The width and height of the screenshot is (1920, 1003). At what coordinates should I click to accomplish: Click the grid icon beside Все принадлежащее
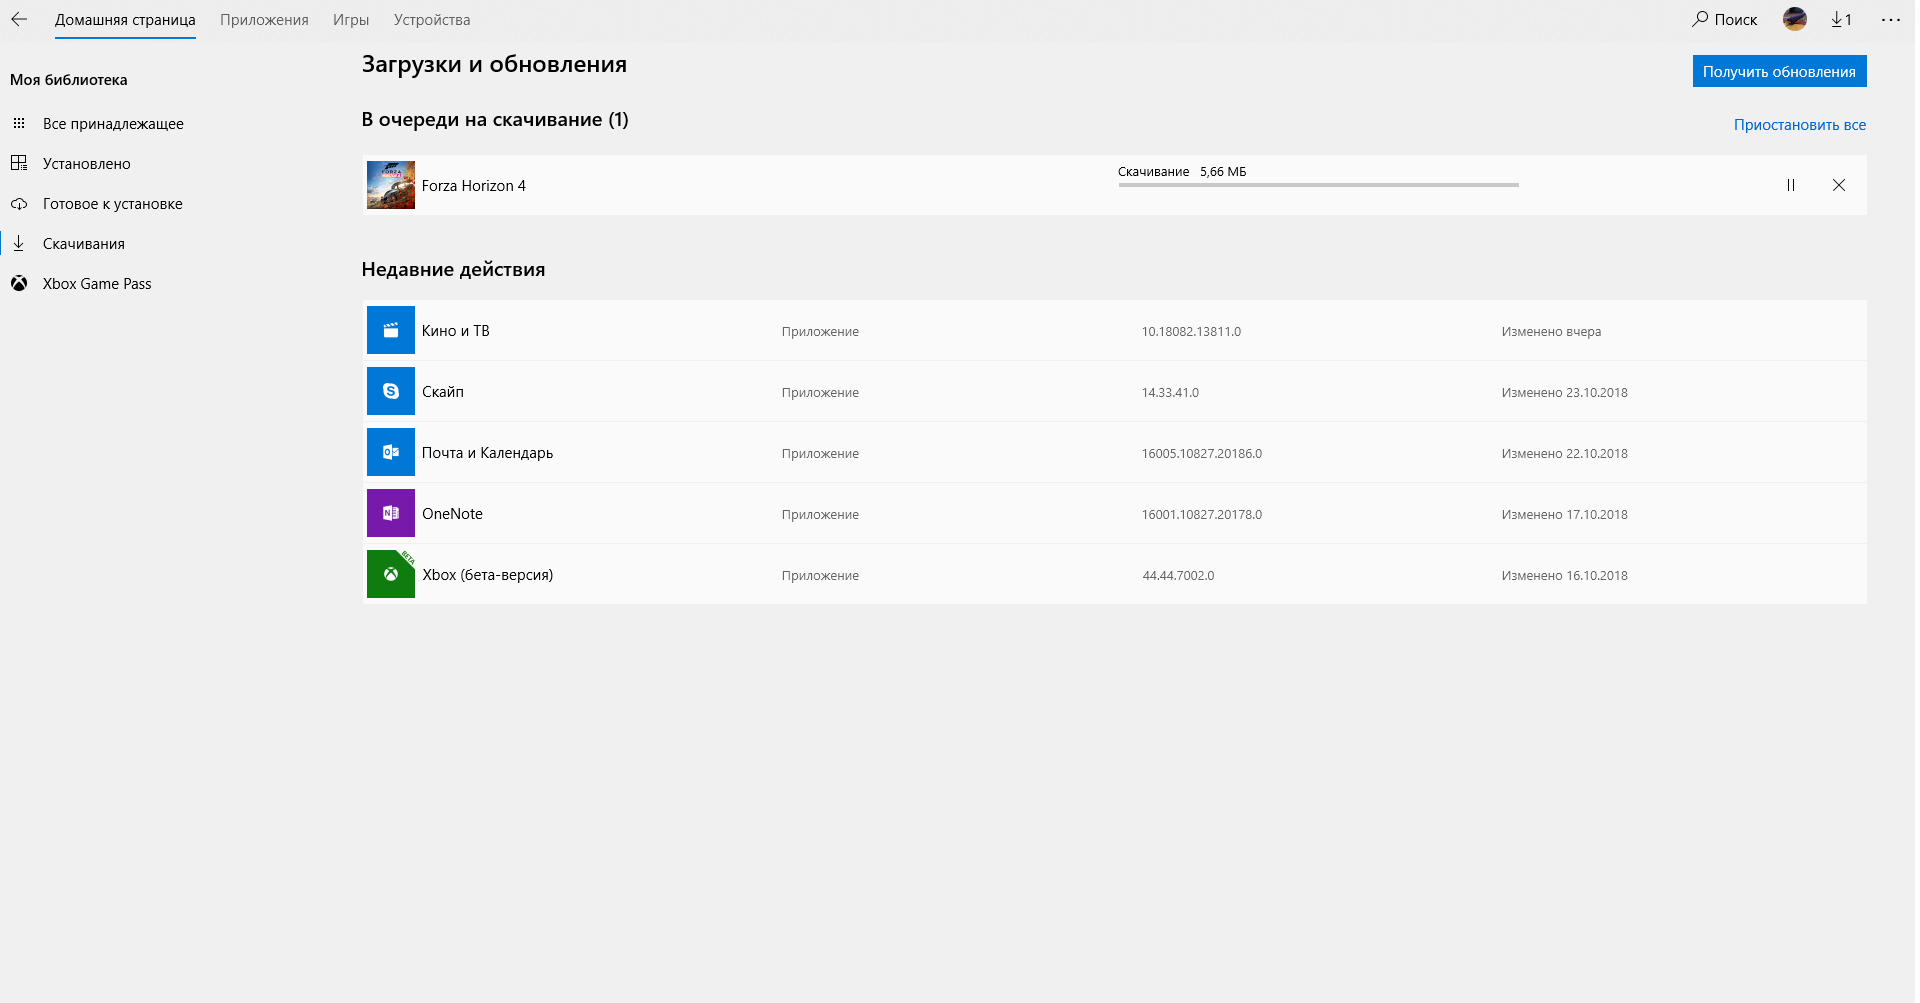coord(19,123)
